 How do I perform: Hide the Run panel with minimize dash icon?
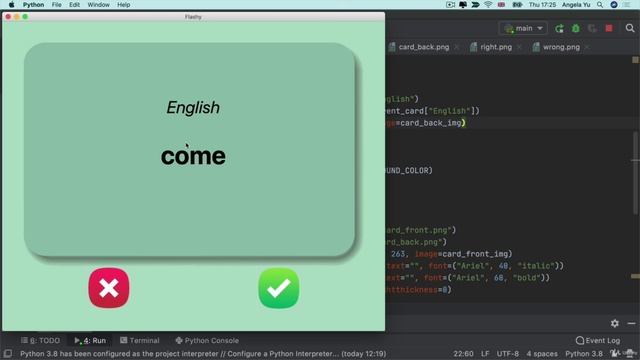(631, 323)
